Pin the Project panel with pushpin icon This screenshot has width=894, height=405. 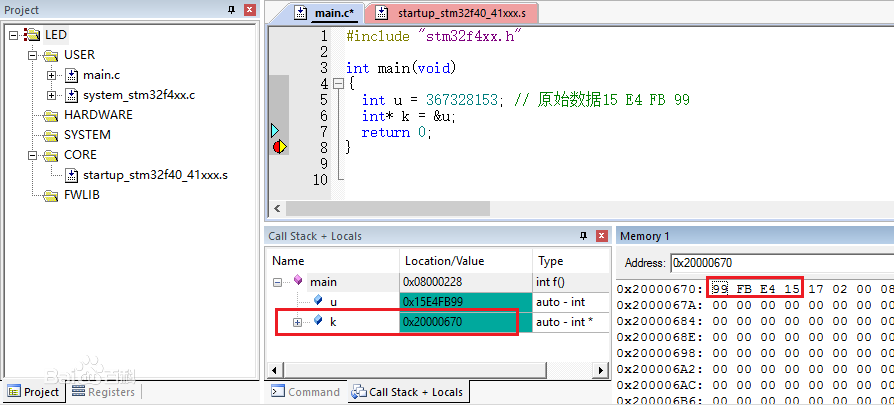coord(231,10)
